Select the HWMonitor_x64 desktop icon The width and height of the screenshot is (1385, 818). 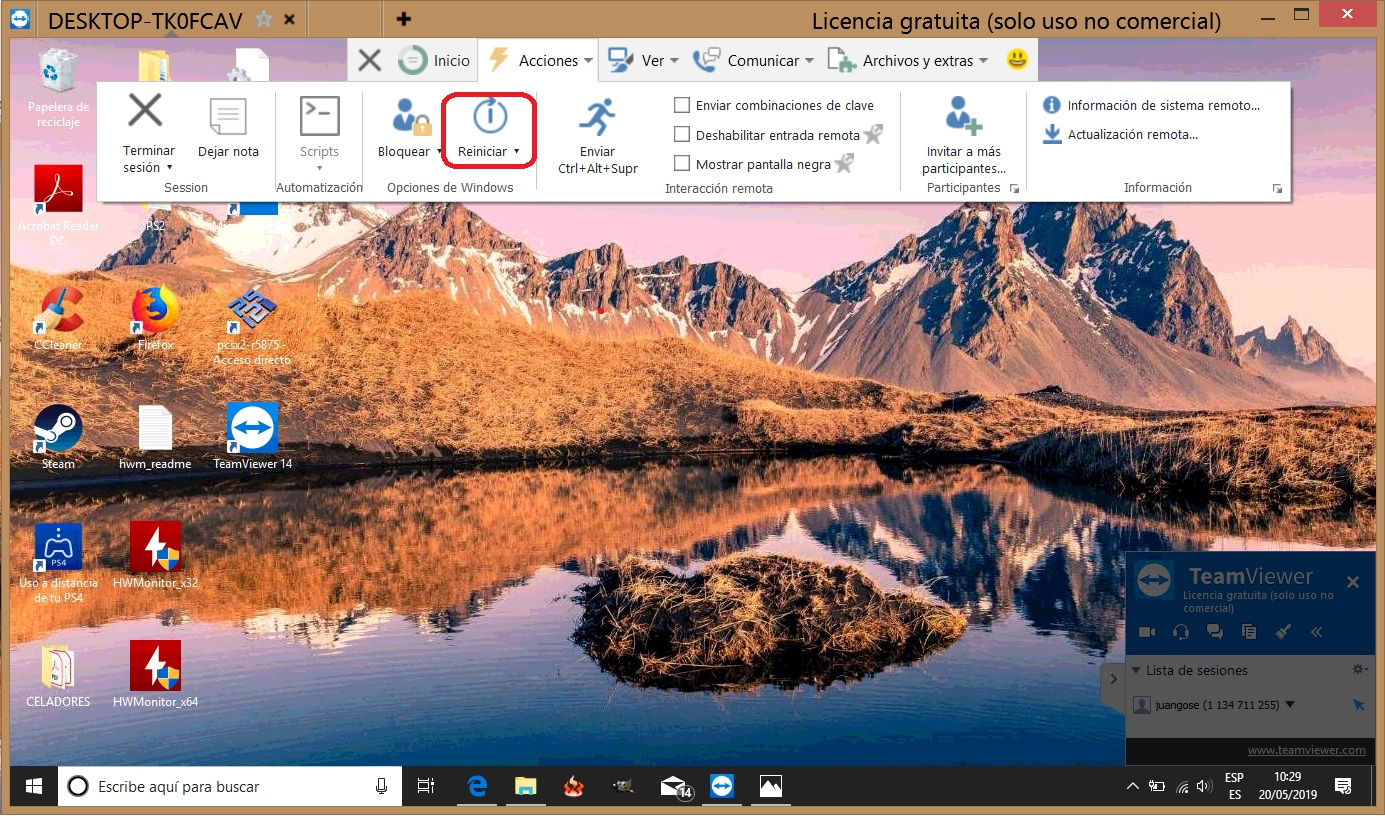(155, 675)
